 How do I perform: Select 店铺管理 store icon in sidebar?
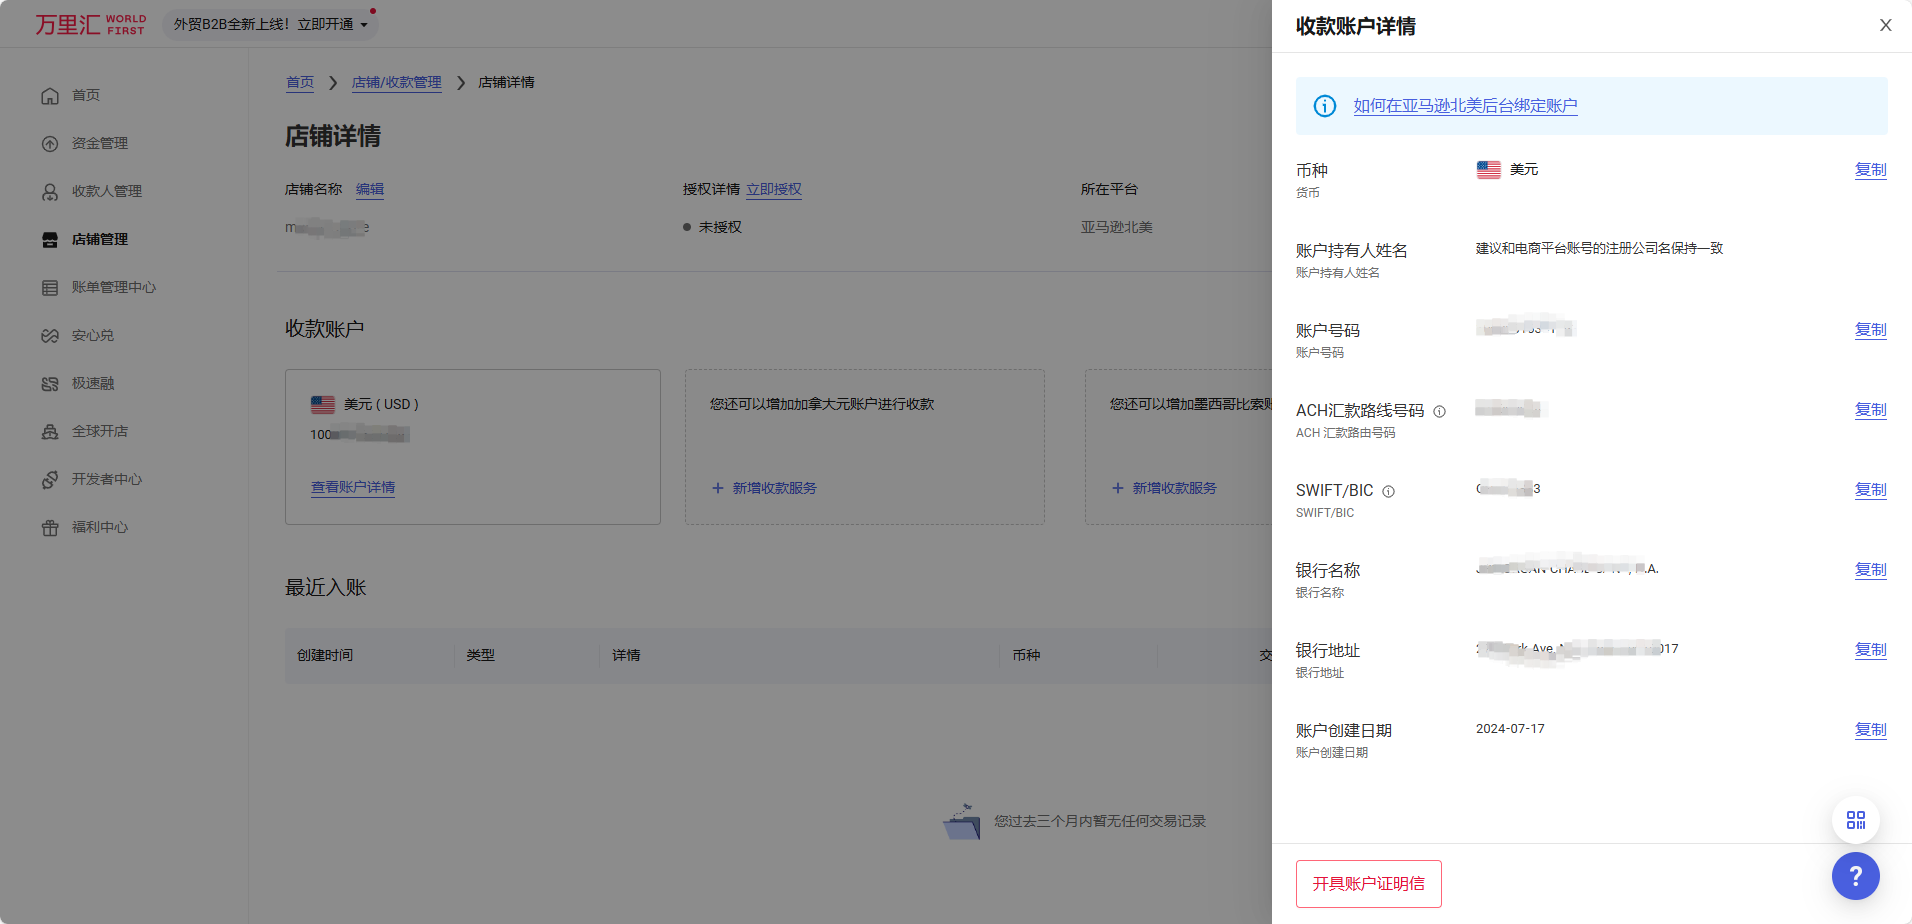click(x=50, y=240)
